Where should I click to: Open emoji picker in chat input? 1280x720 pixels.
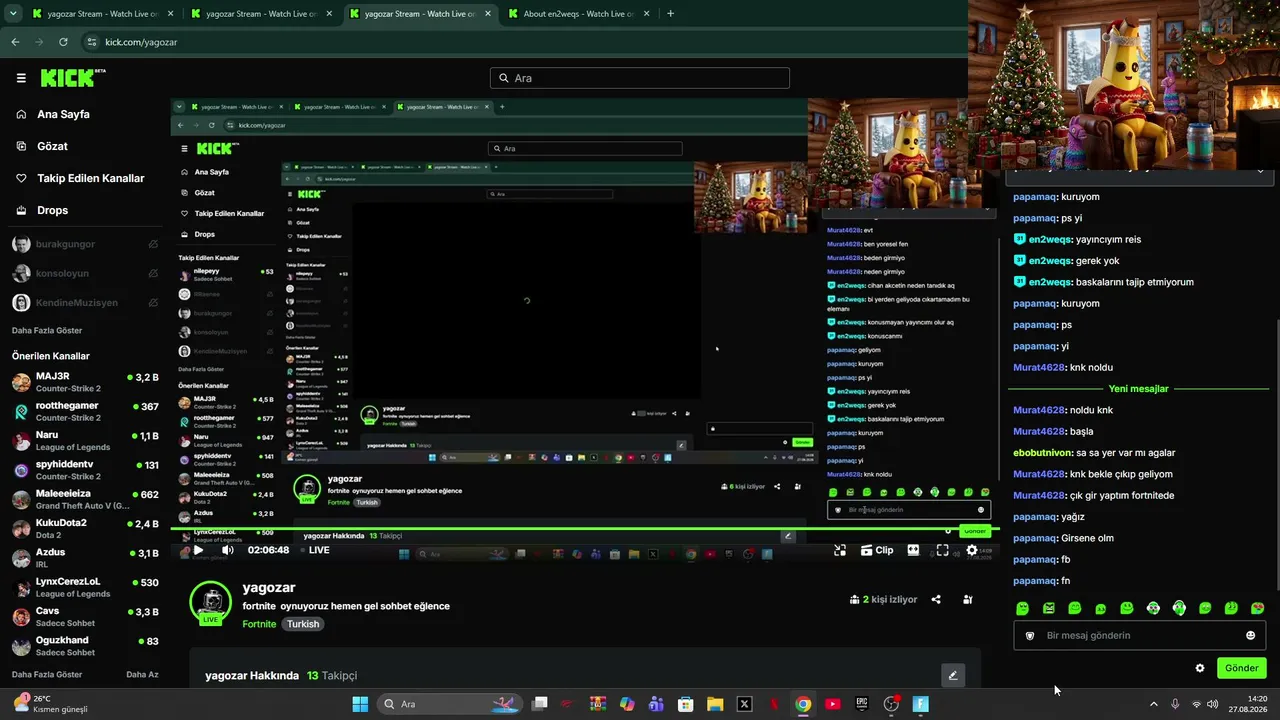coord(1250,635)
